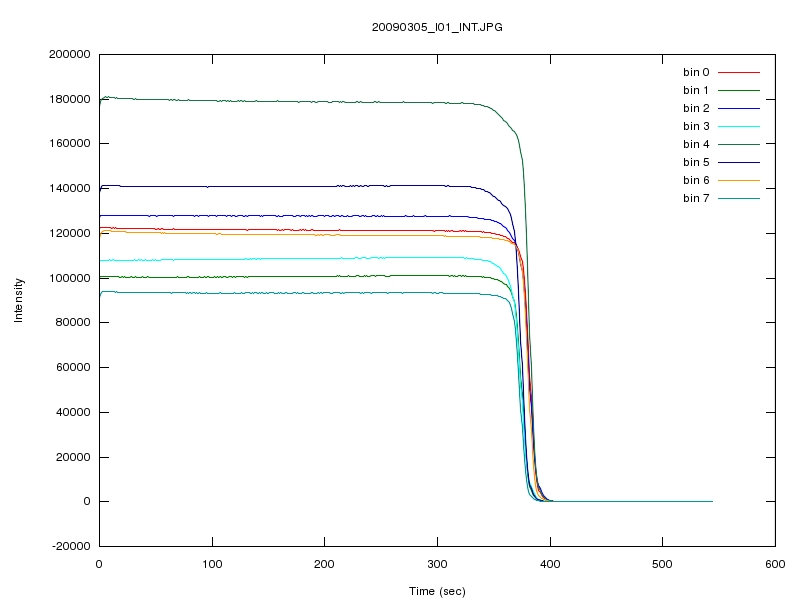Click the orange line sample for bin 6
800x600 pixels.
click(739, 180)
